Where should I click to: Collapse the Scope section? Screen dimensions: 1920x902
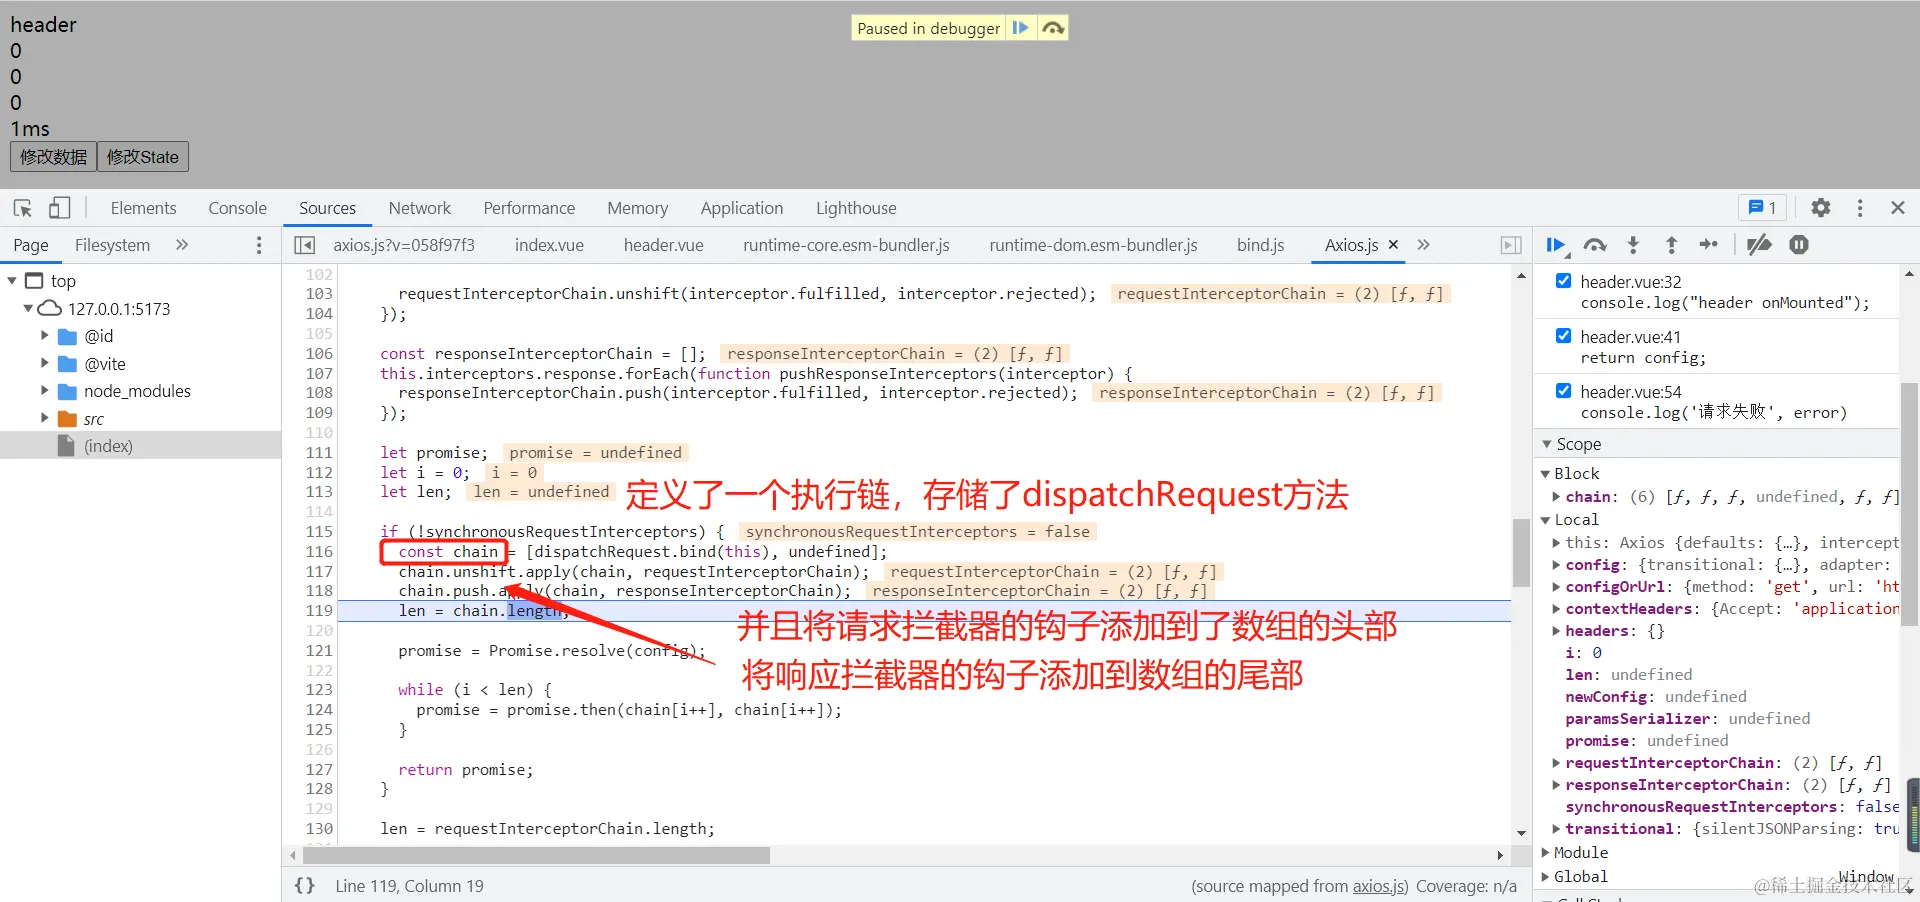click(x=1547, y=444)
